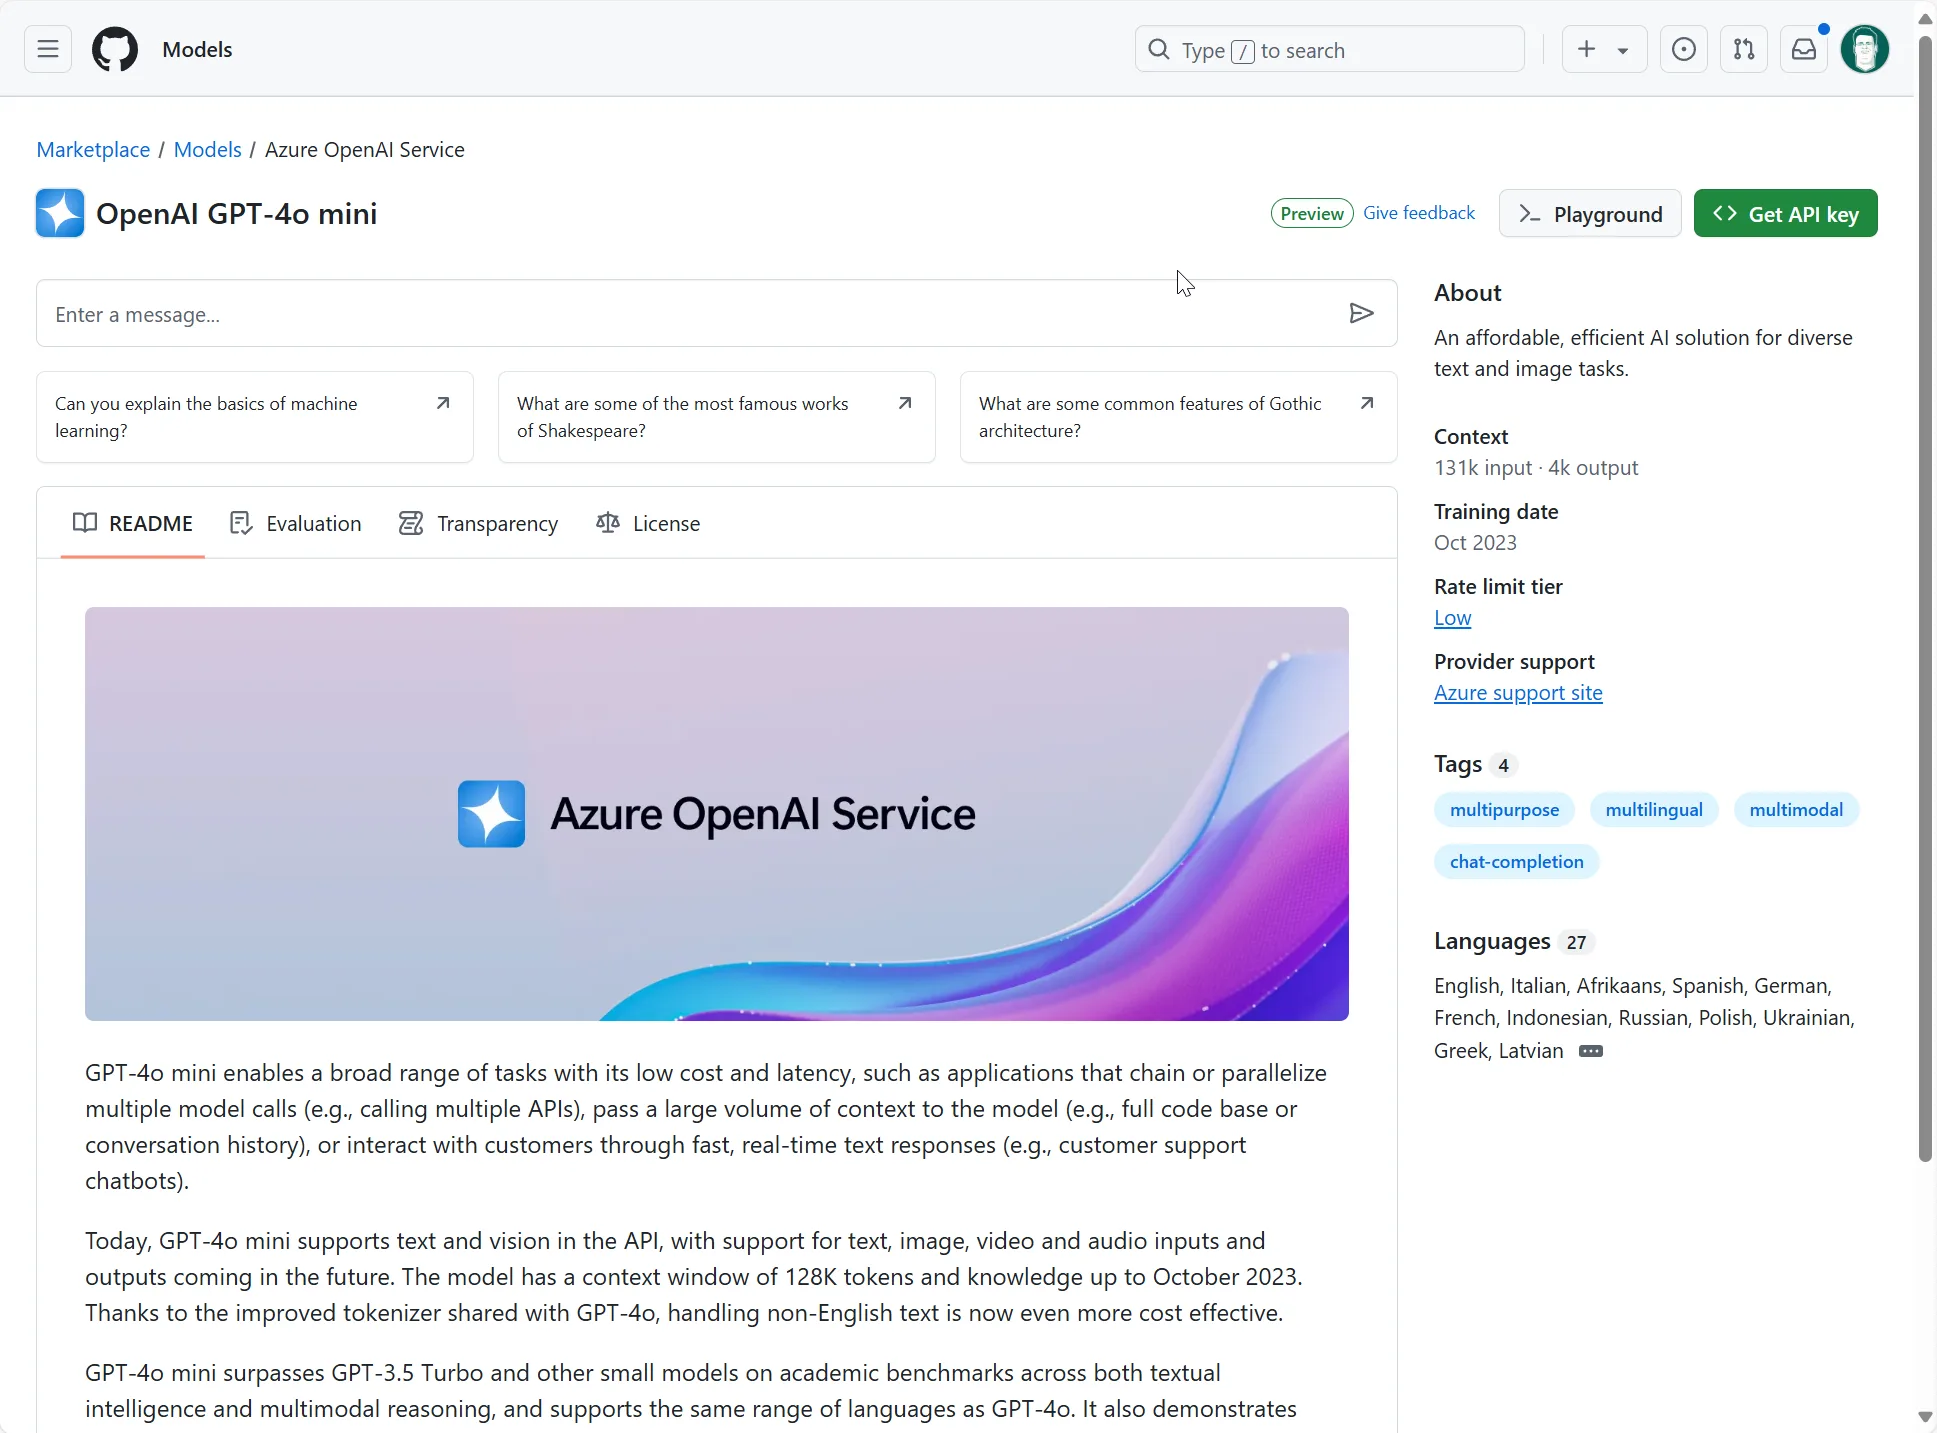Click the GitHub logo icon
This screenshot has height=1433, width=1937.
(x=115, y=49)
